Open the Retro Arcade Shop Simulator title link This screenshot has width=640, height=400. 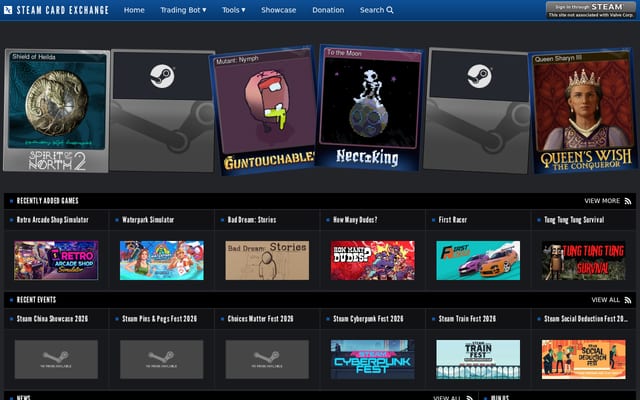[x=52, y=220]
